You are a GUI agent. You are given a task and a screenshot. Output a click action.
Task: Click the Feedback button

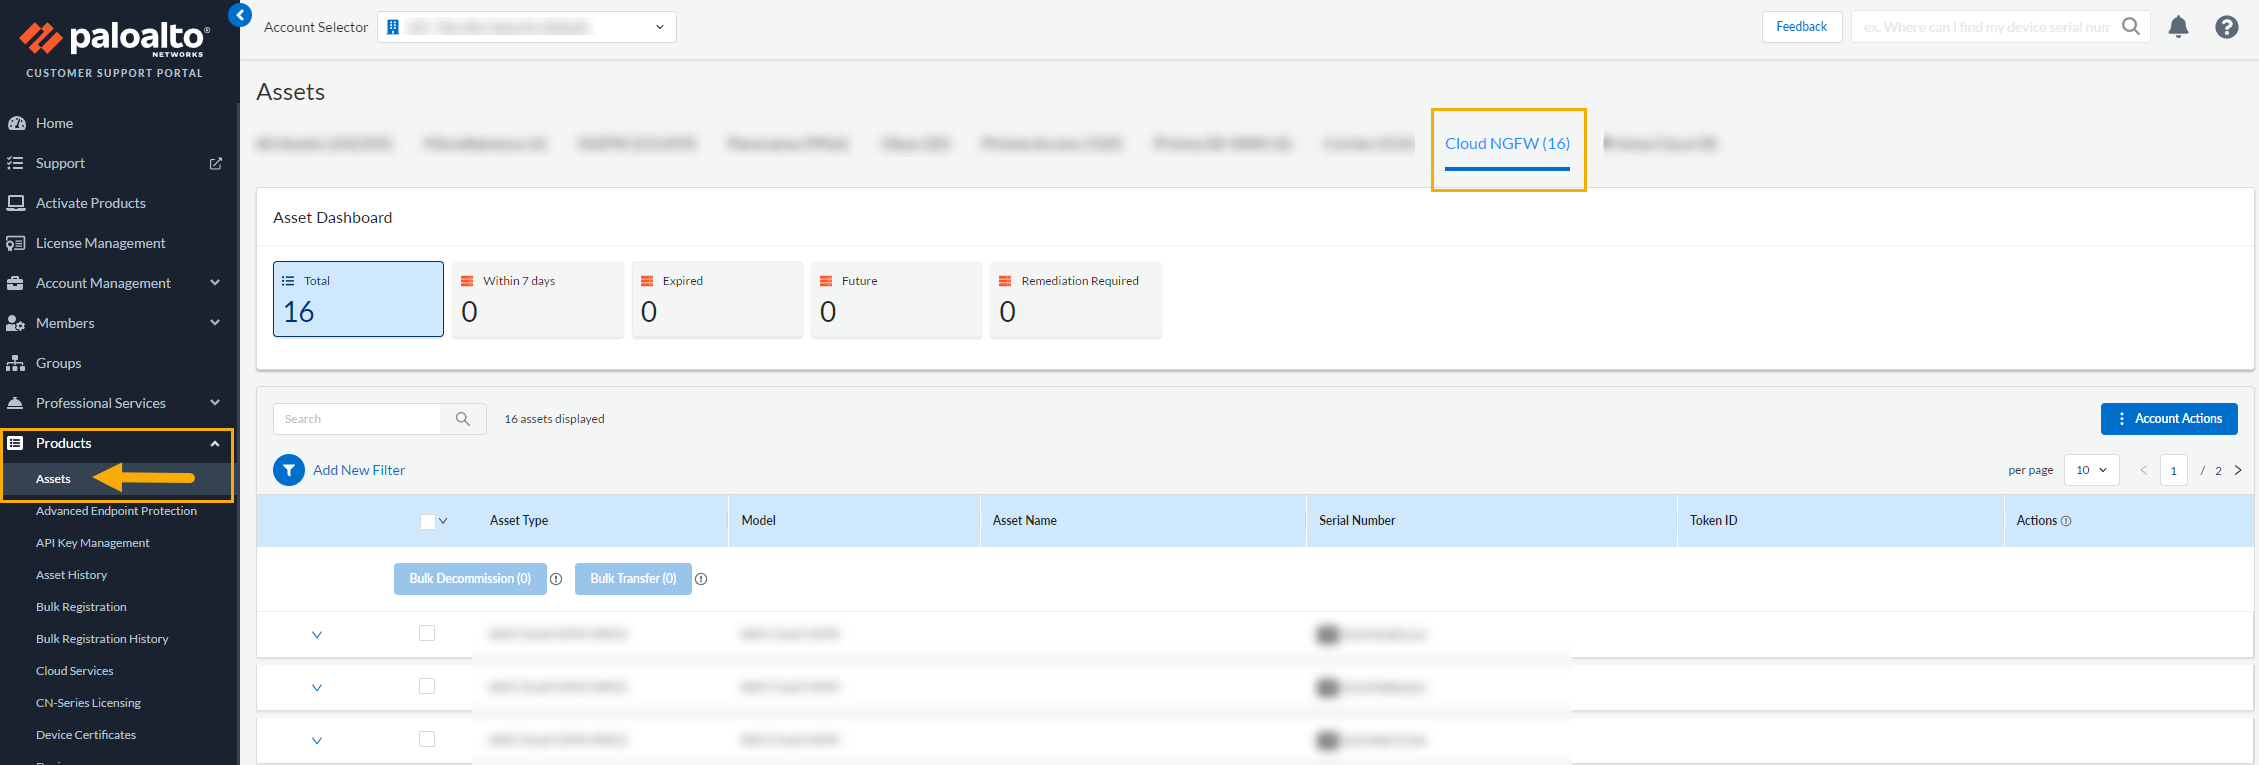coord(1801,27)
